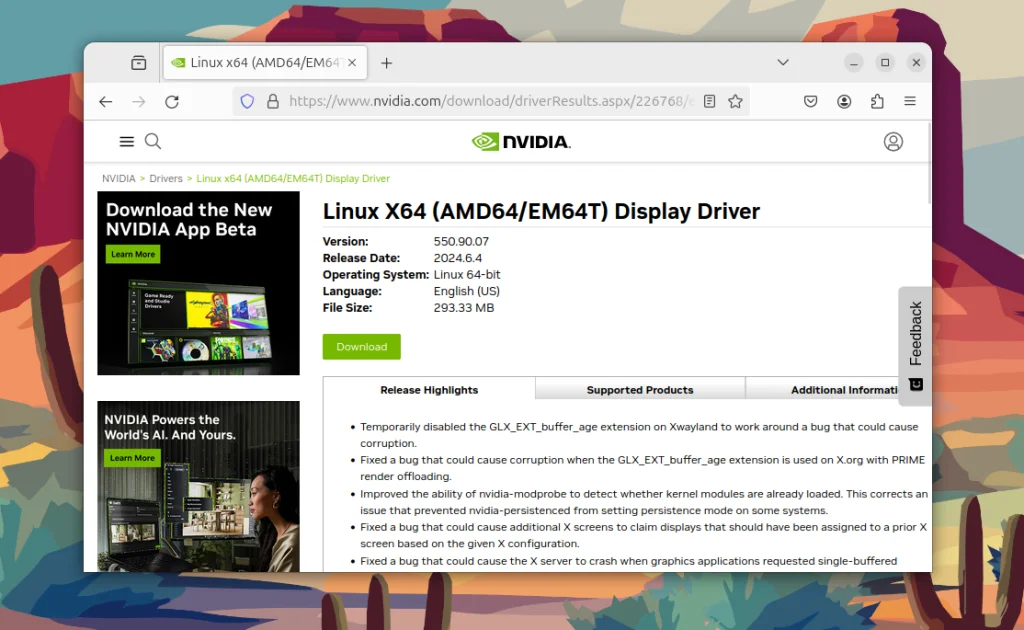Screen dimensions: 1024x630
Task: Open the Feedback side tab
Action: pyautogui.click(x=915, y=346)
